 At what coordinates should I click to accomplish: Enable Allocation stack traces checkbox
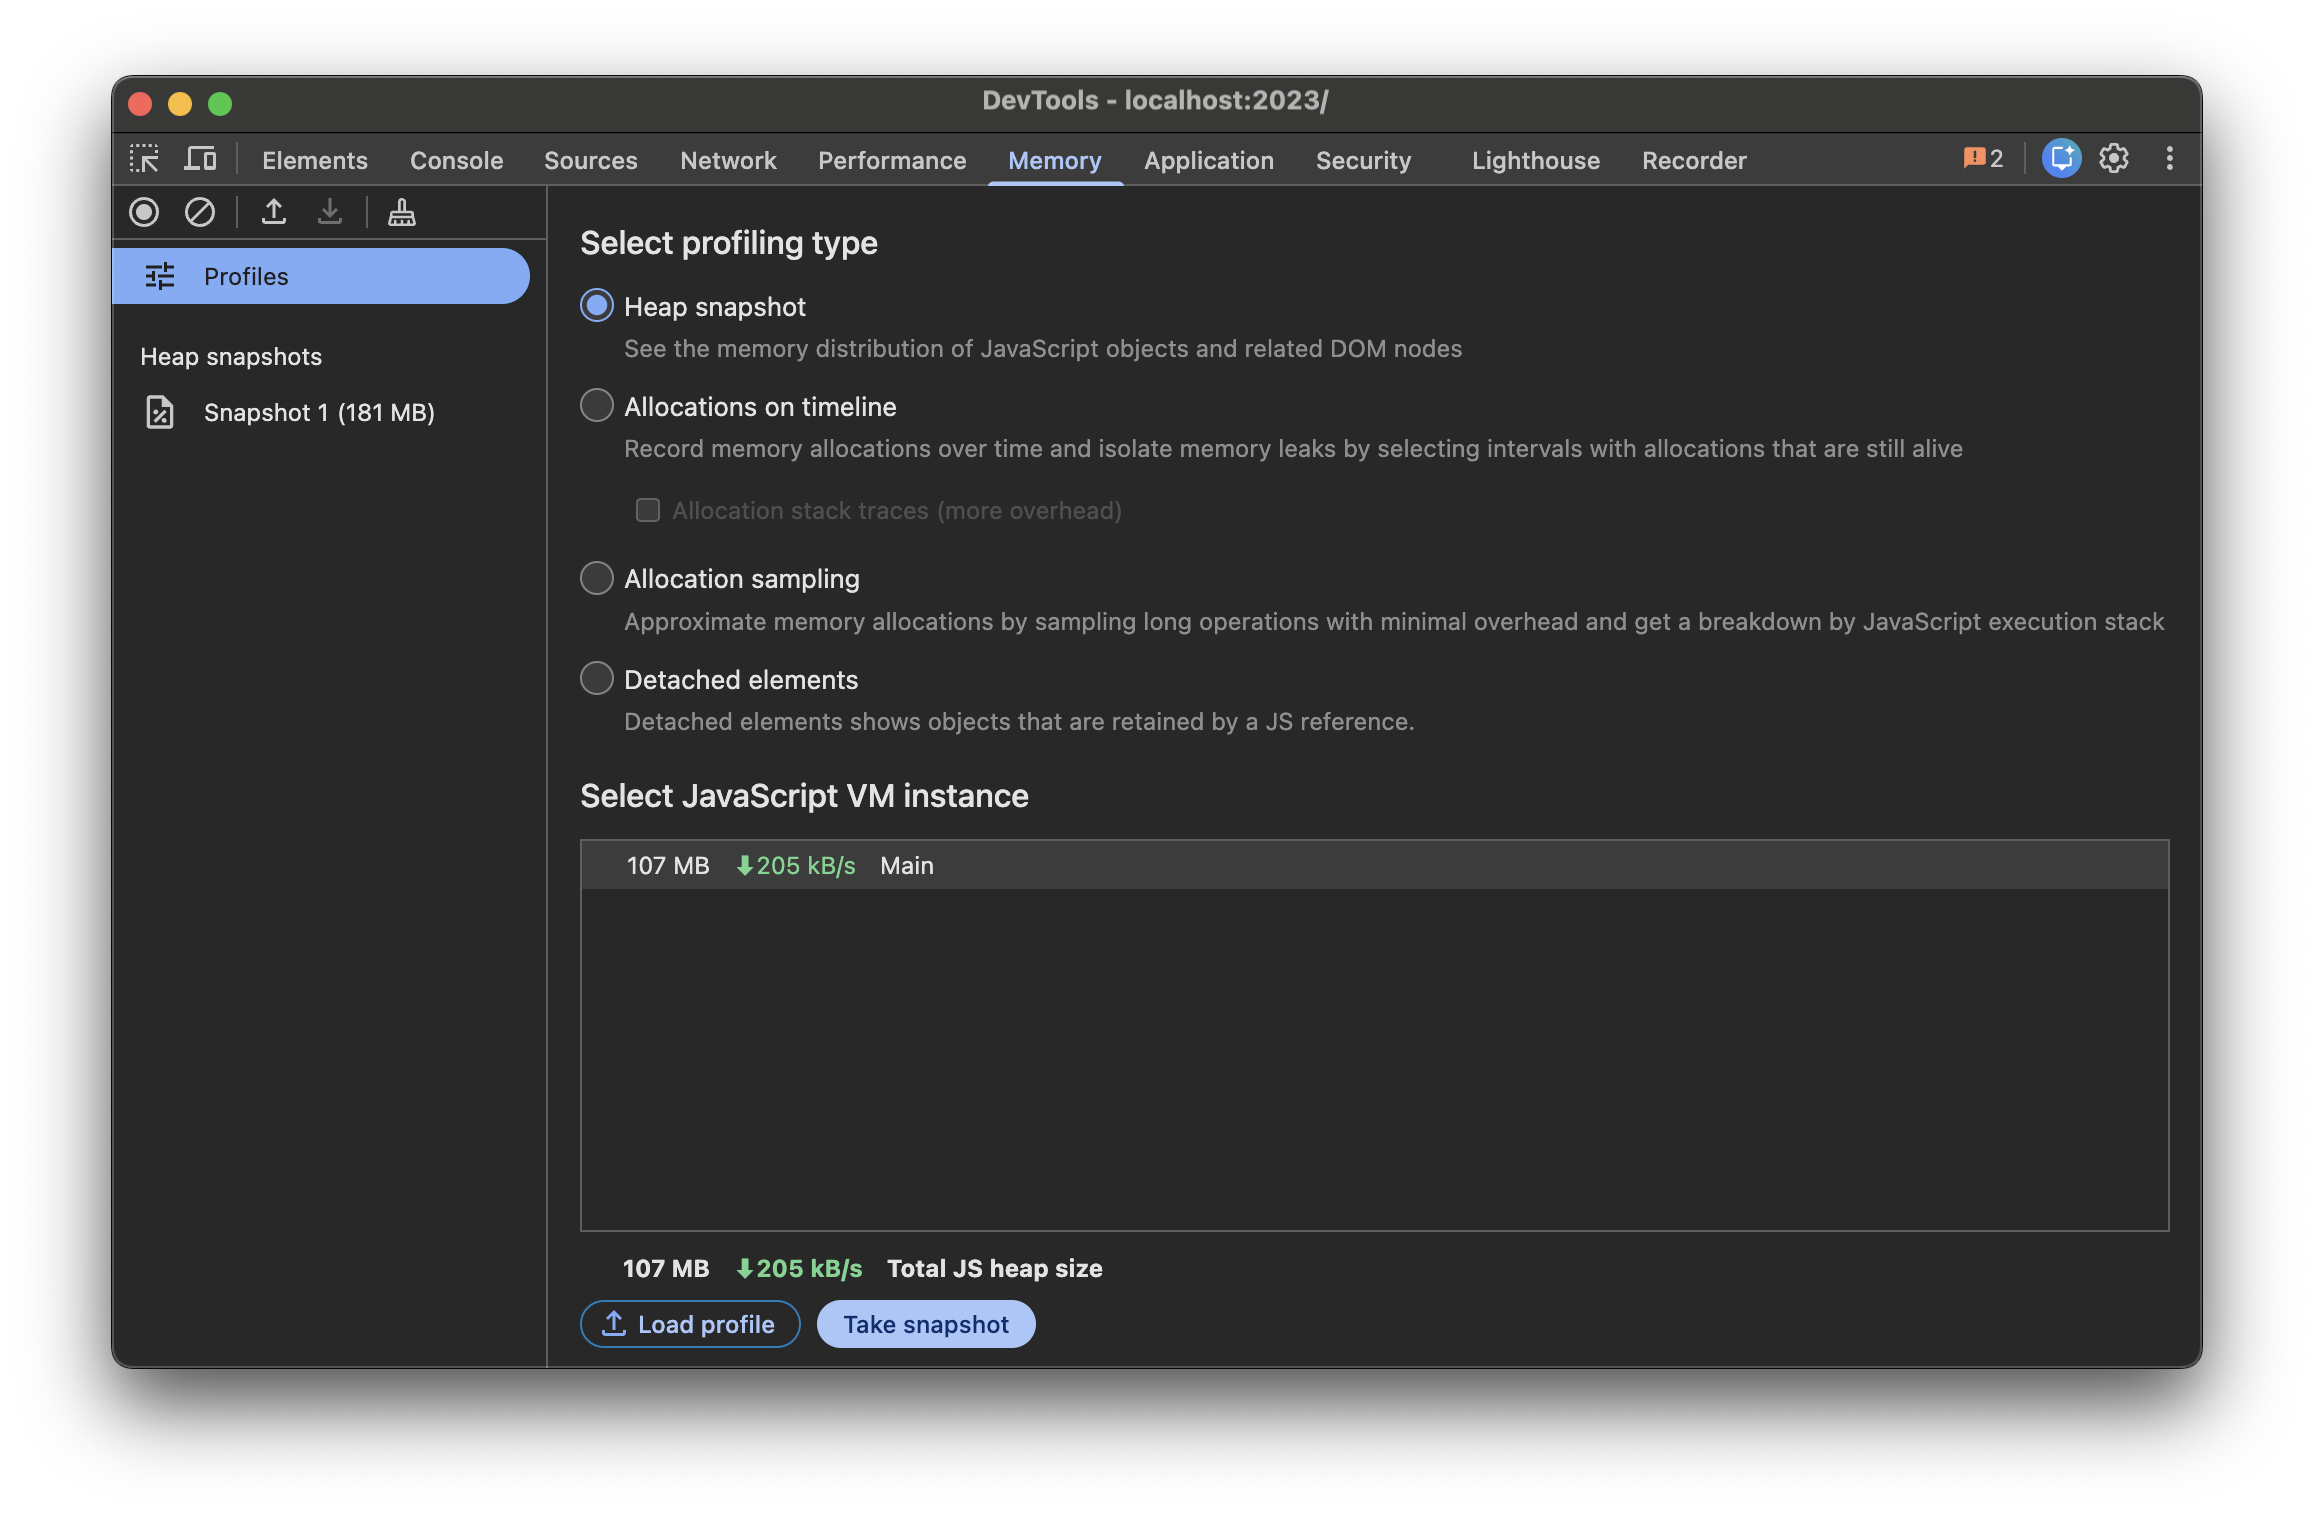(x=648, y=511)
